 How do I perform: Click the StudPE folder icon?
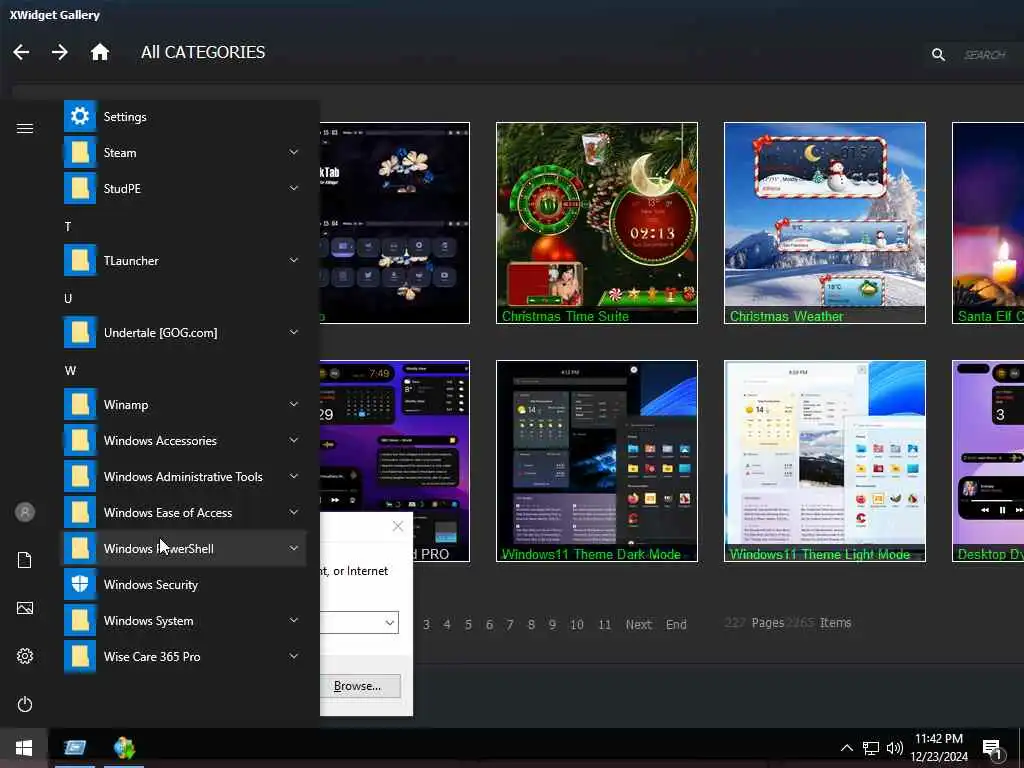[80, 189]
